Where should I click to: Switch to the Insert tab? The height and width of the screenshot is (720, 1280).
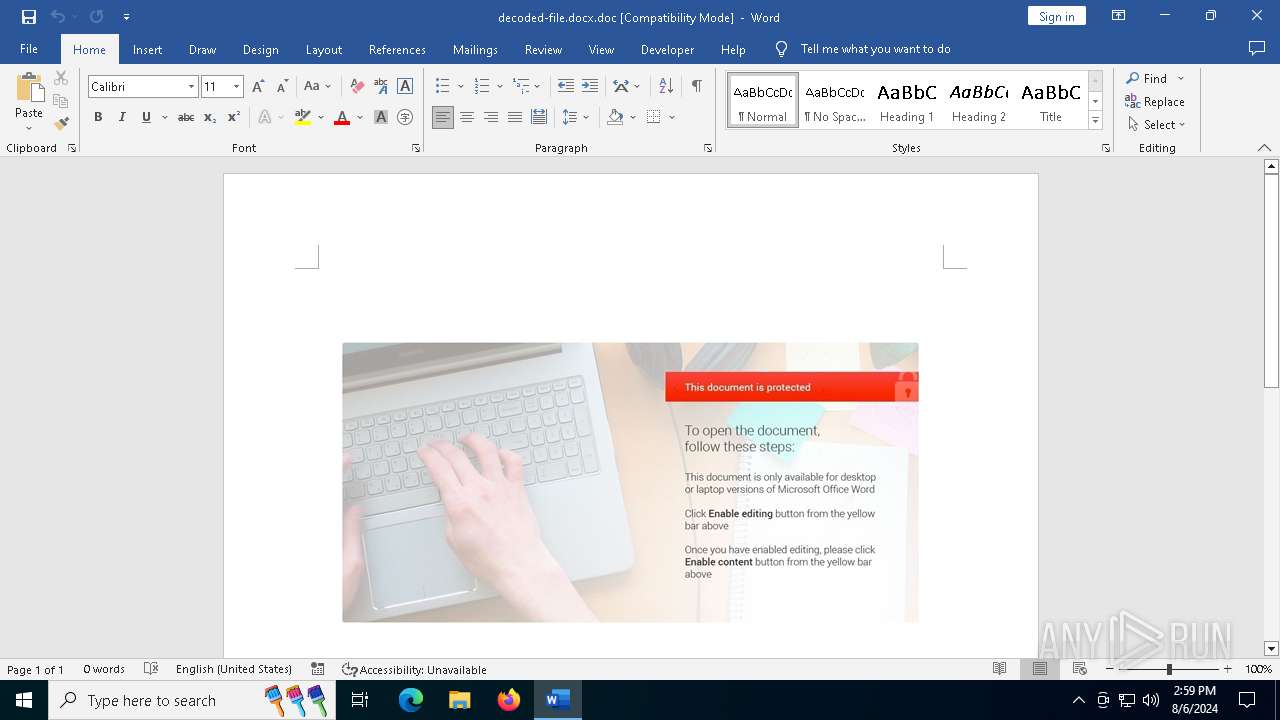coord(147,49)
